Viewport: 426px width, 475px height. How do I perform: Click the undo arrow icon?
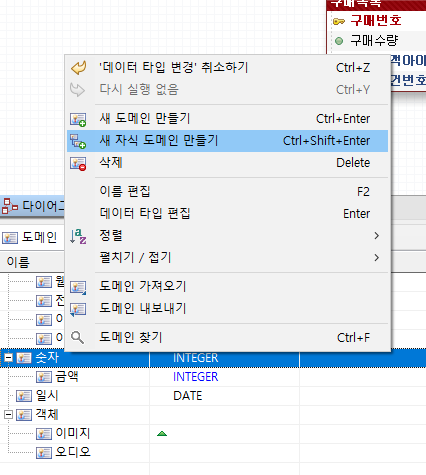(78, 68)
